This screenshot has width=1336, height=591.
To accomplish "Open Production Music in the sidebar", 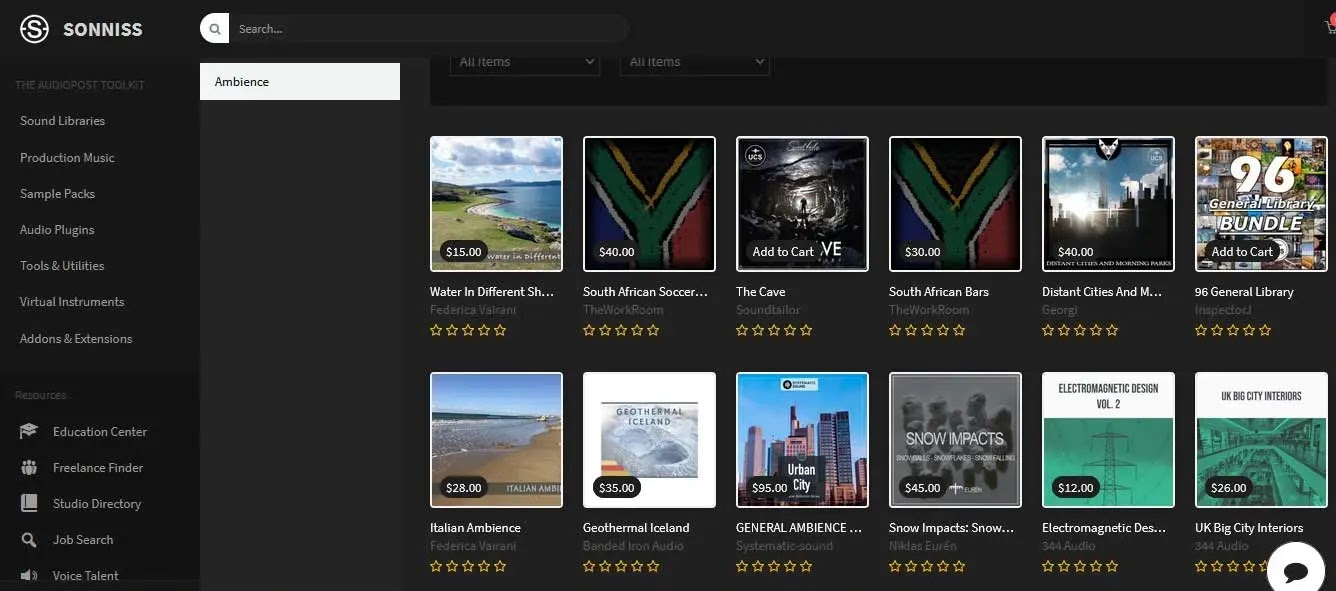I will pos(67,158).
